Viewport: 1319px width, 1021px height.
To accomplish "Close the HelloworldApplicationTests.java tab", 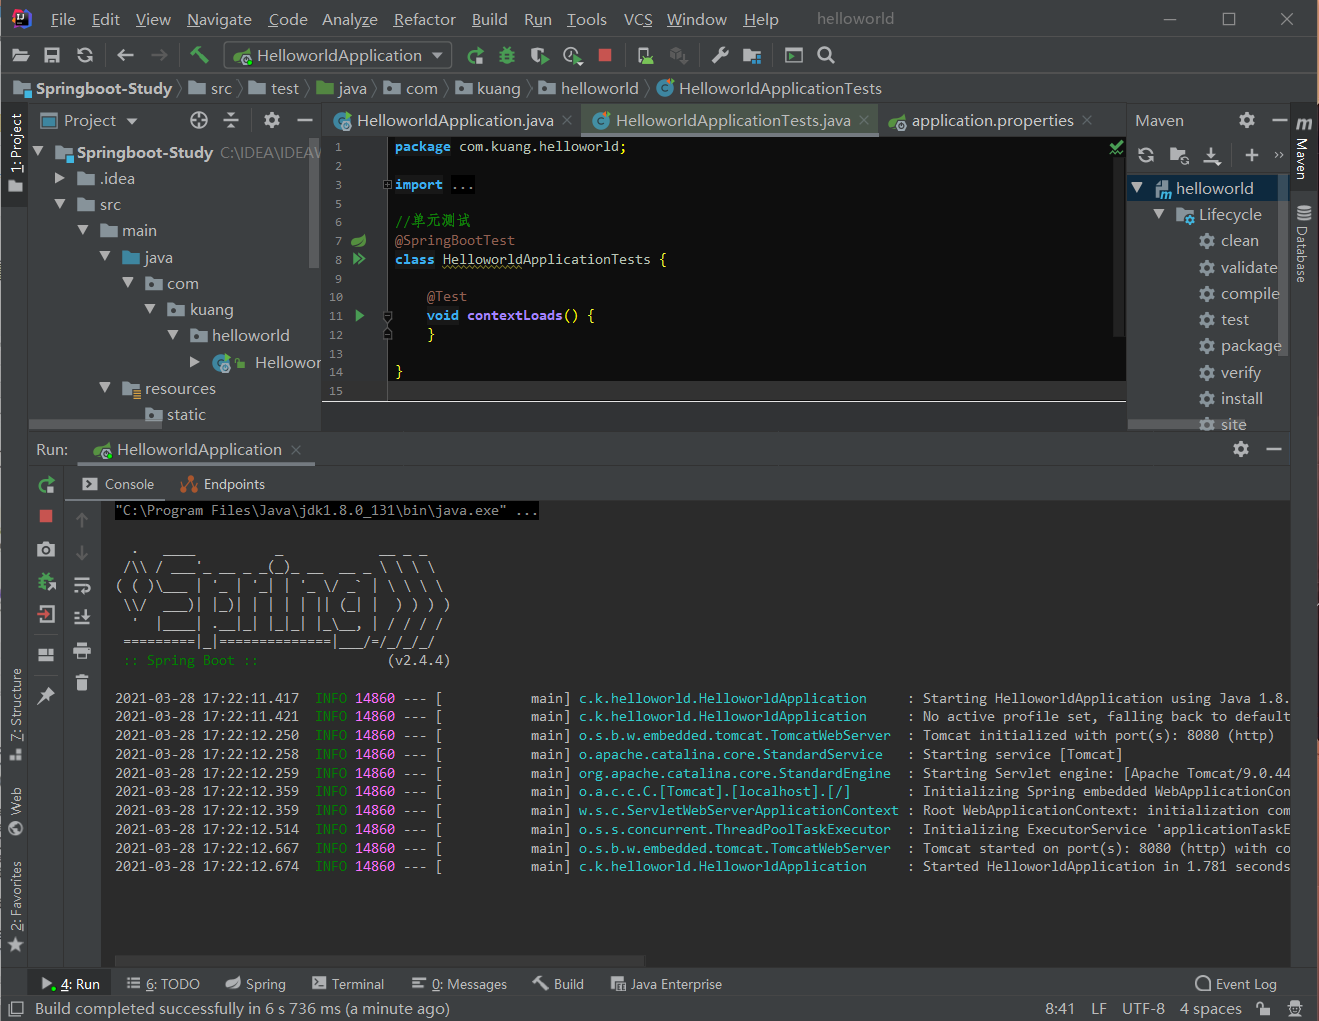I will pos(865,120).
